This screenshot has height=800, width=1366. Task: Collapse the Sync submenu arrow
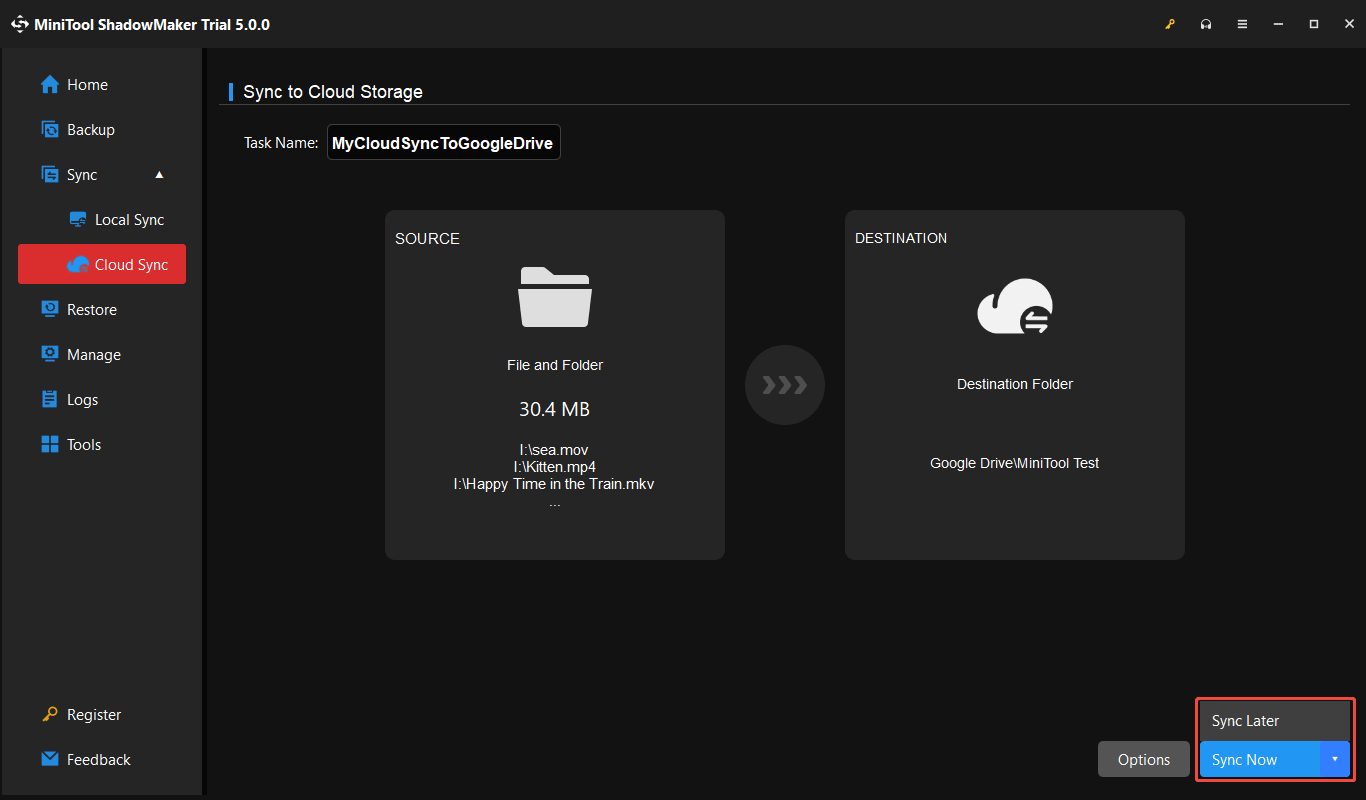[x=159, y=175]
